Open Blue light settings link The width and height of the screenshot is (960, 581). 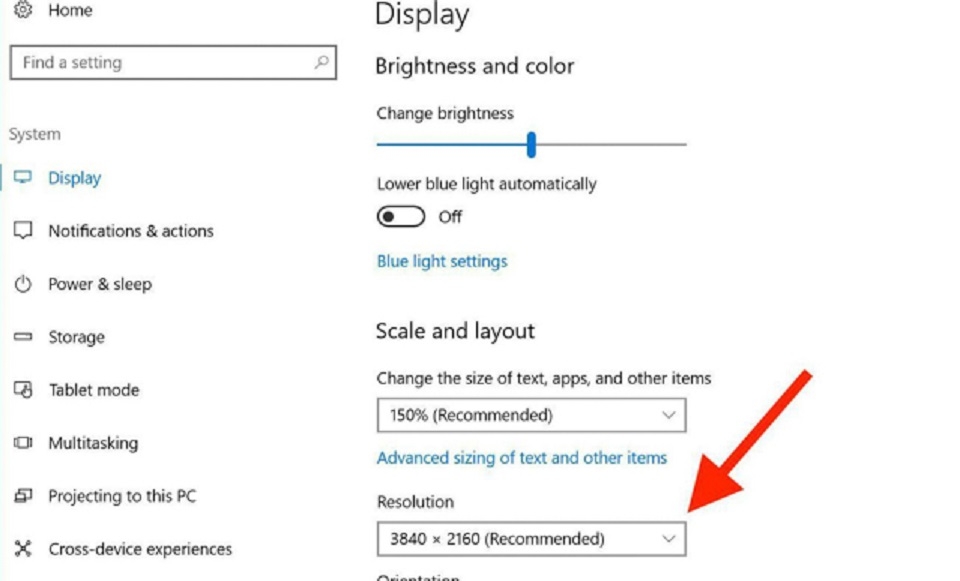click(442, 261)
